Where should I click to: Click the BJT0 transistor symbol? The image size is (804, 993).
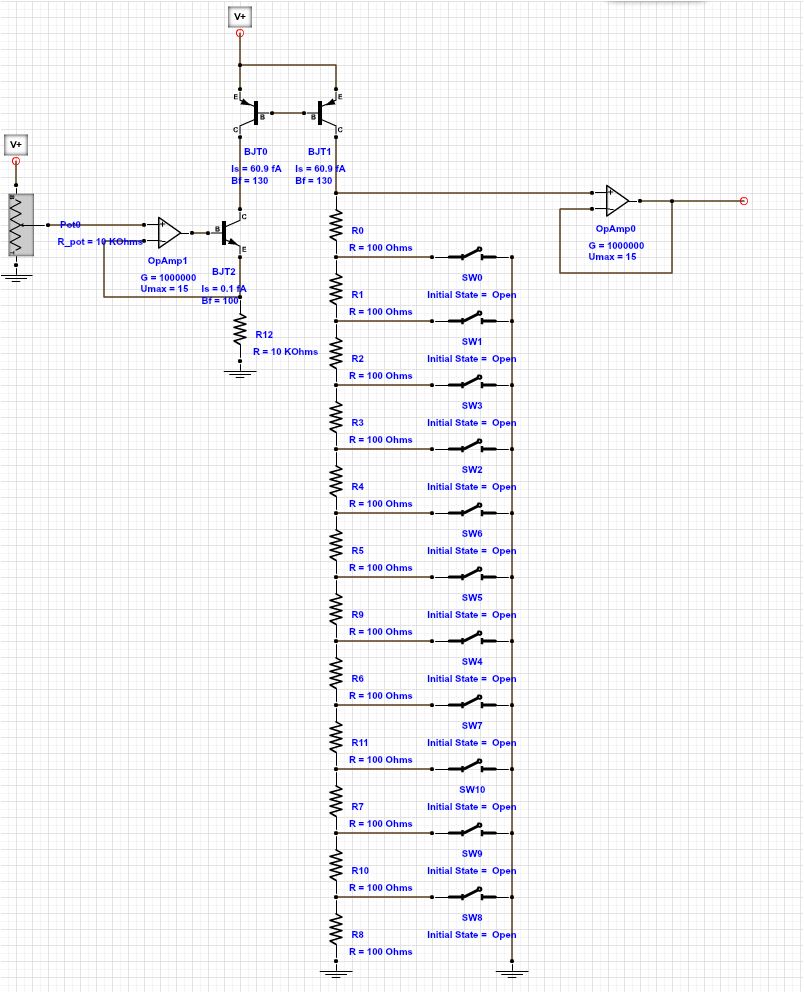click(251, 112)
